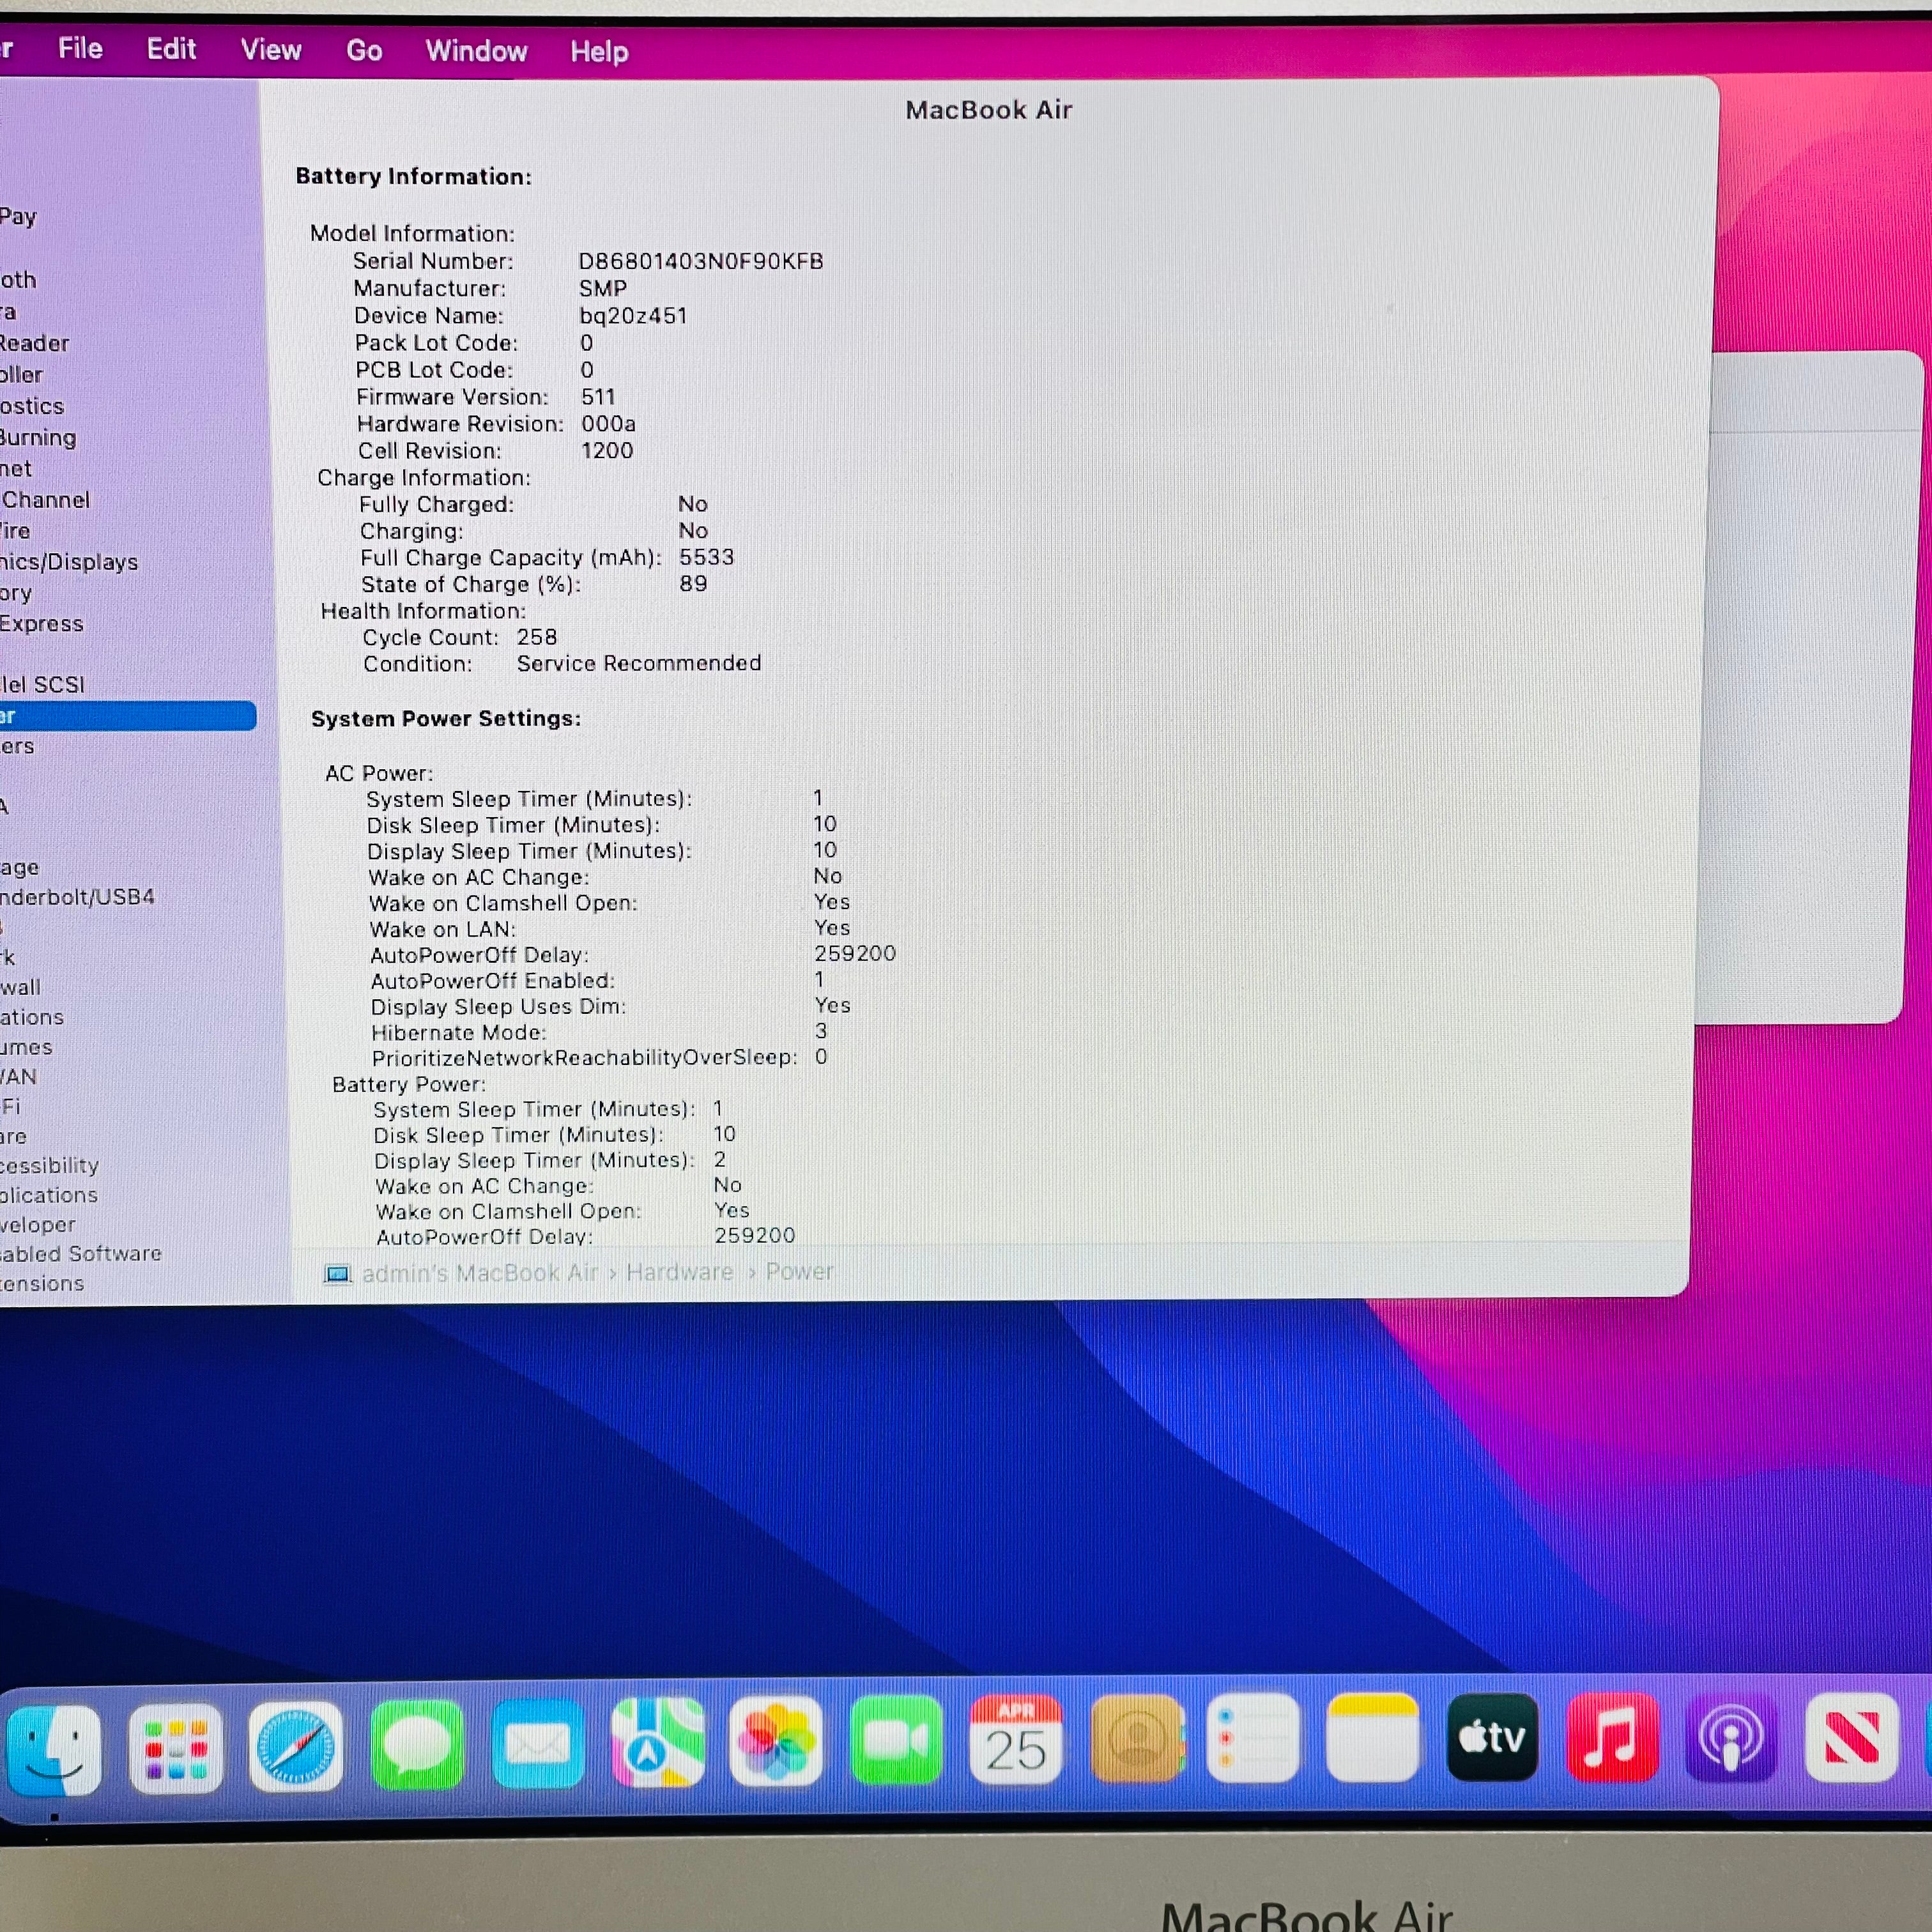Viewport: 1932px width, 1932px height.
Task: Select Accessibility in sidebar
Action: pos(50,1166)
